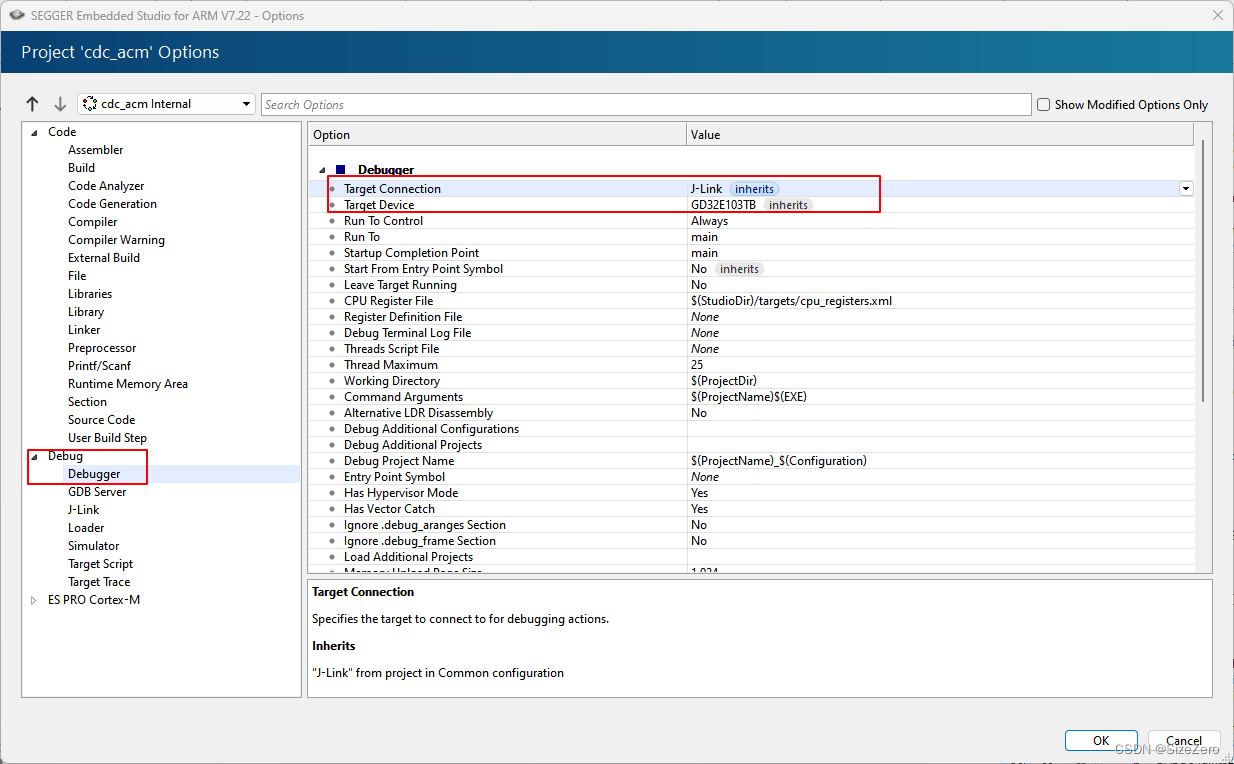Open J-Link page in the Debug tree
Screen dimensions: 1234x764
pyautogui.click(x=84, y=510)
